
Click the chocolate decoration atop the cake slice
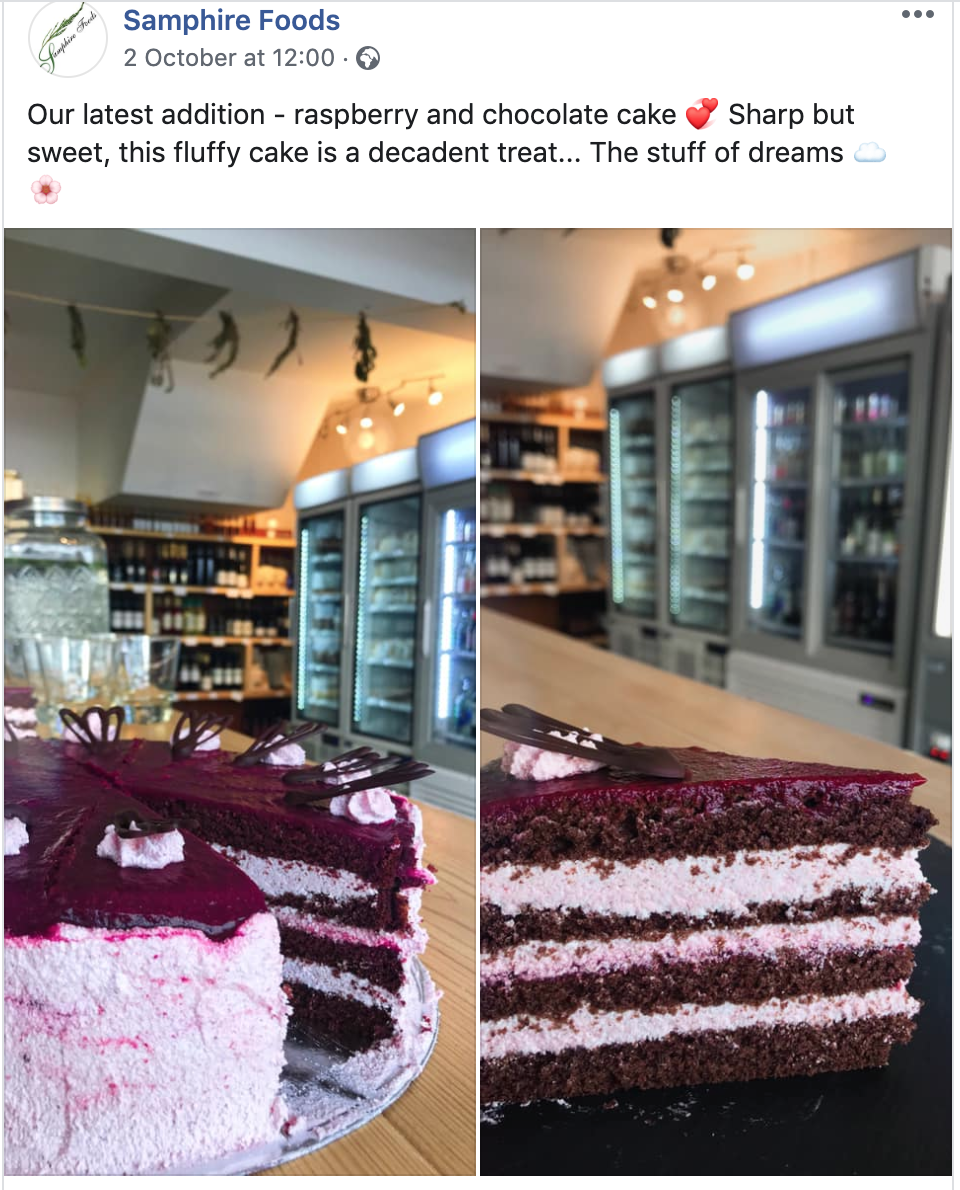coord(584,742)
